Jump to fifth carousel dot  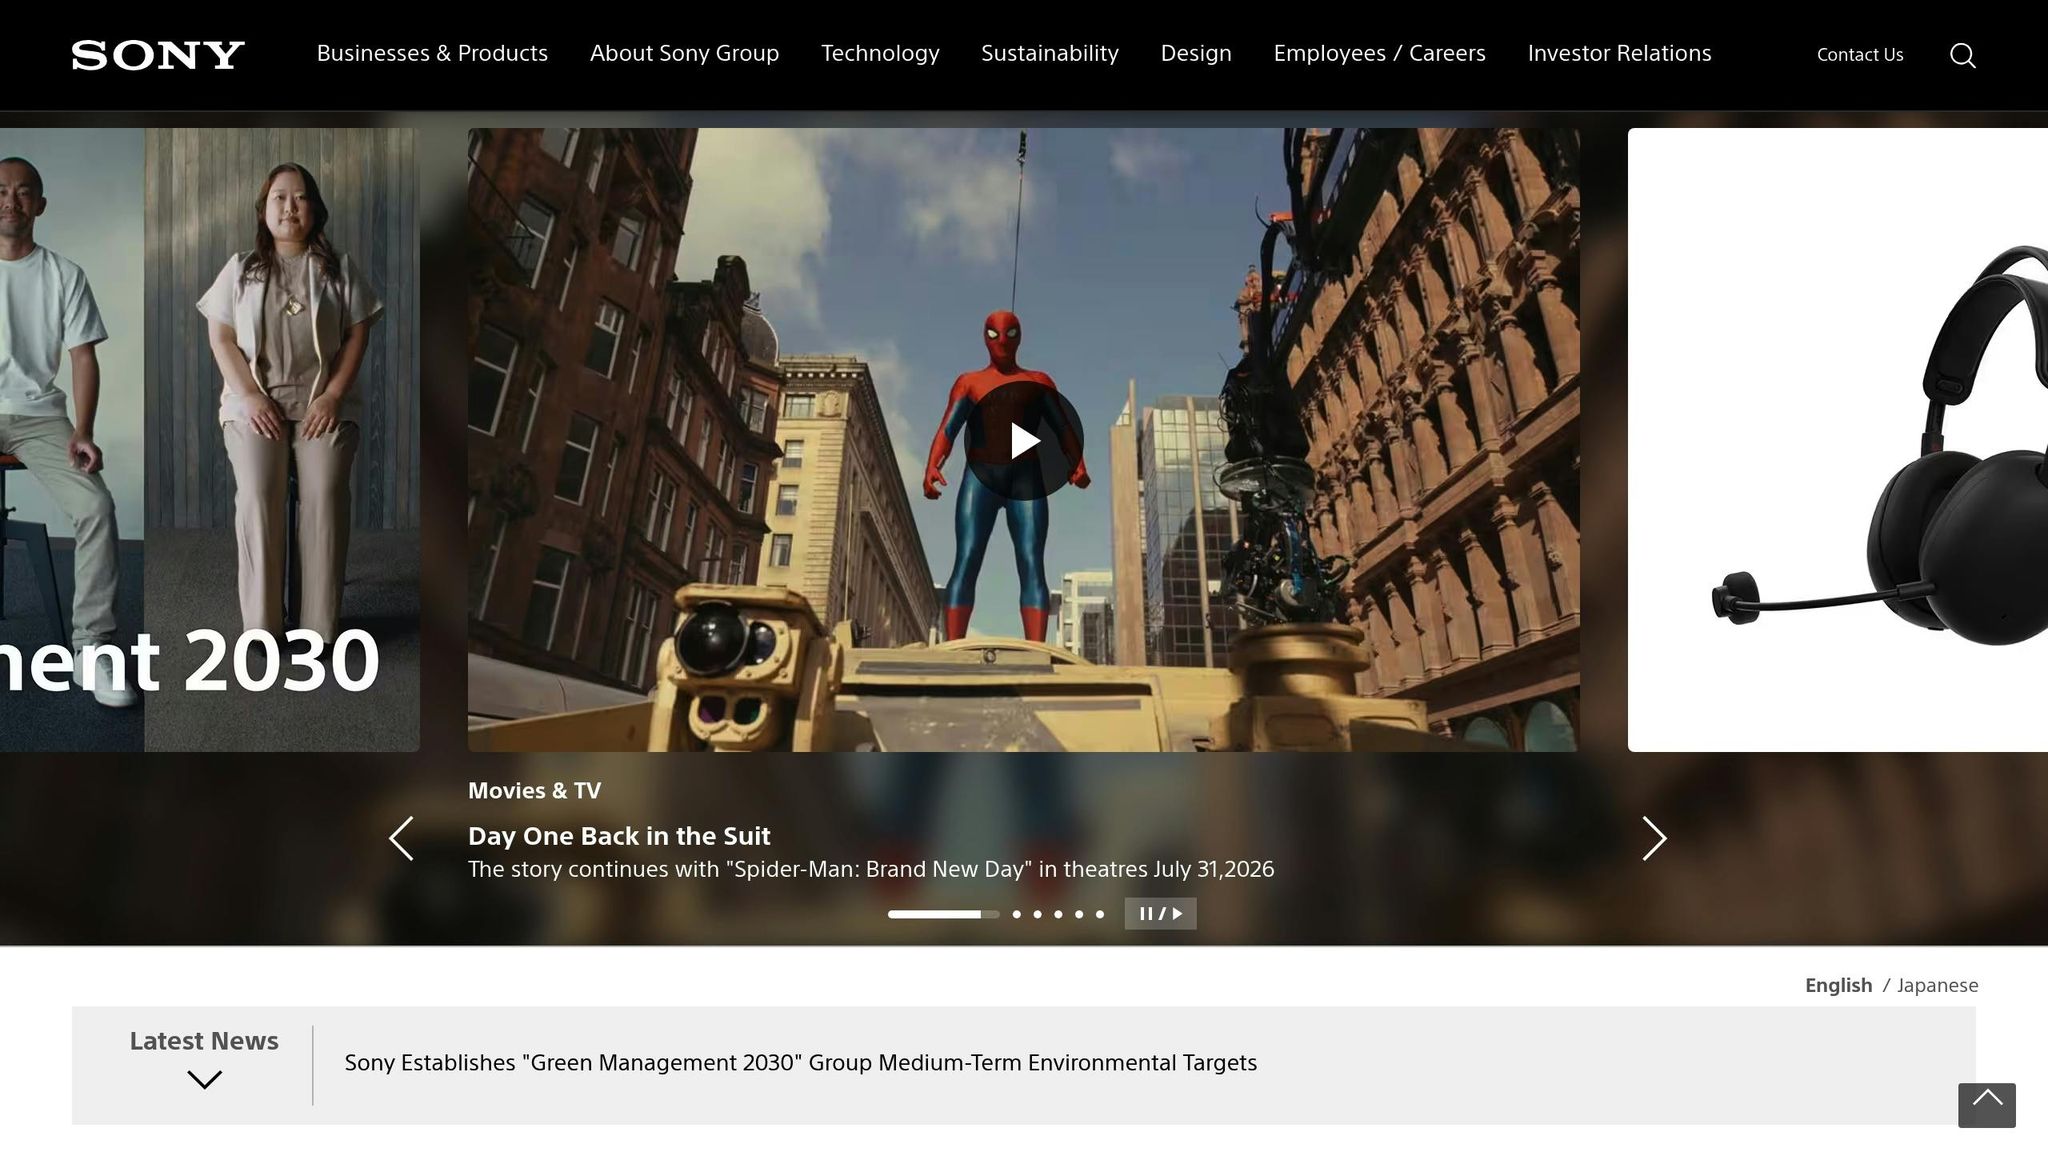pyautogui.click(x=1079, y=914)
